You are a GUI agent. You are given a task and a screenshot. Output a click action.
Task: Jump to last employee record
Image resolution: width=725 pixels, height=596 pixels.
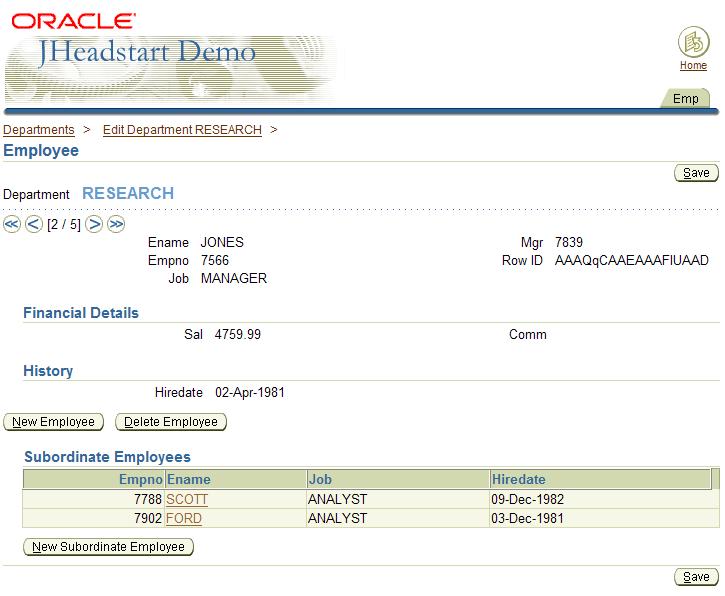click(115, 224)
